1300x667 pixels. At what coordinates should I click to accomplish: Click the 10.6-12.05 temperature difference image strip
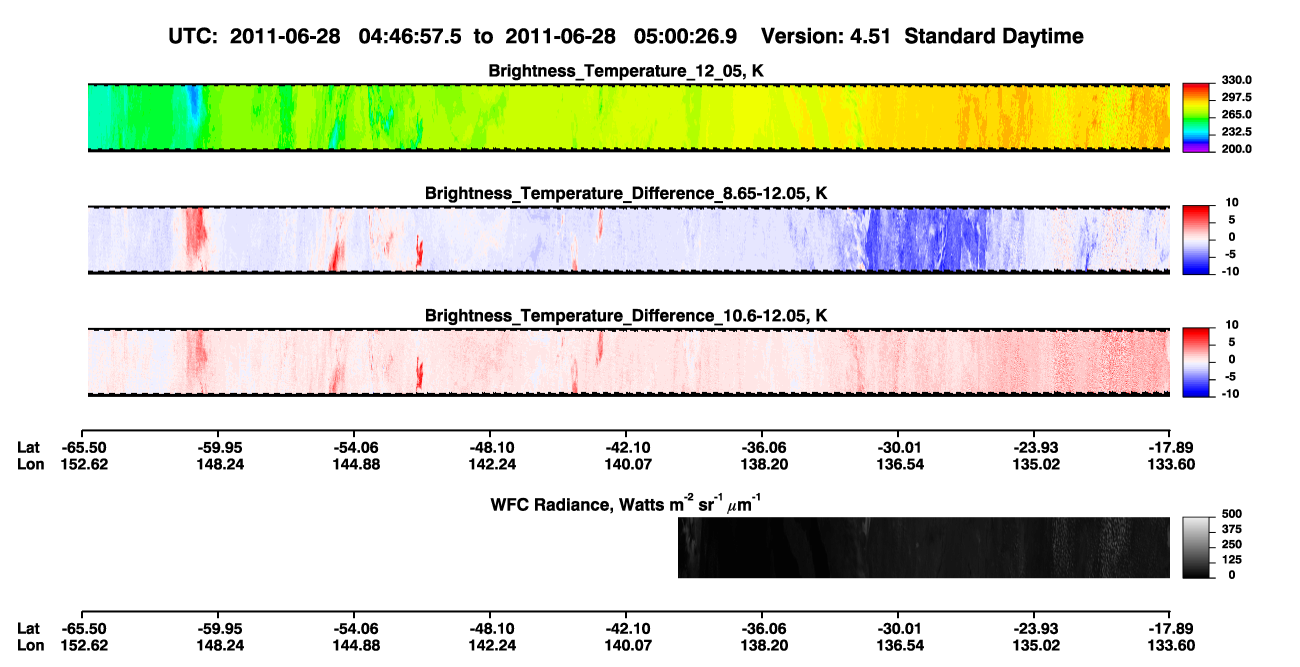click(629, 363)
